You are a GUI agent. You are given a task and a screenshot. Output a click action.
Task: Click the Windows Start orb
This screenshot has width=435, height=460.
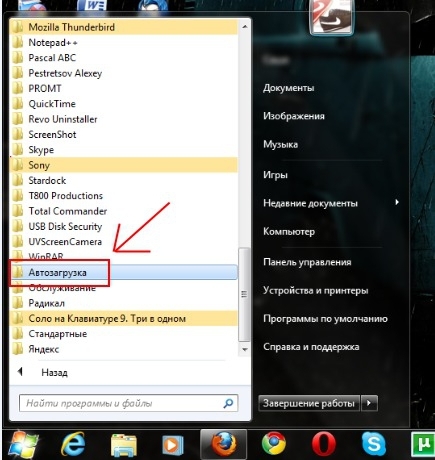[23, 445]
